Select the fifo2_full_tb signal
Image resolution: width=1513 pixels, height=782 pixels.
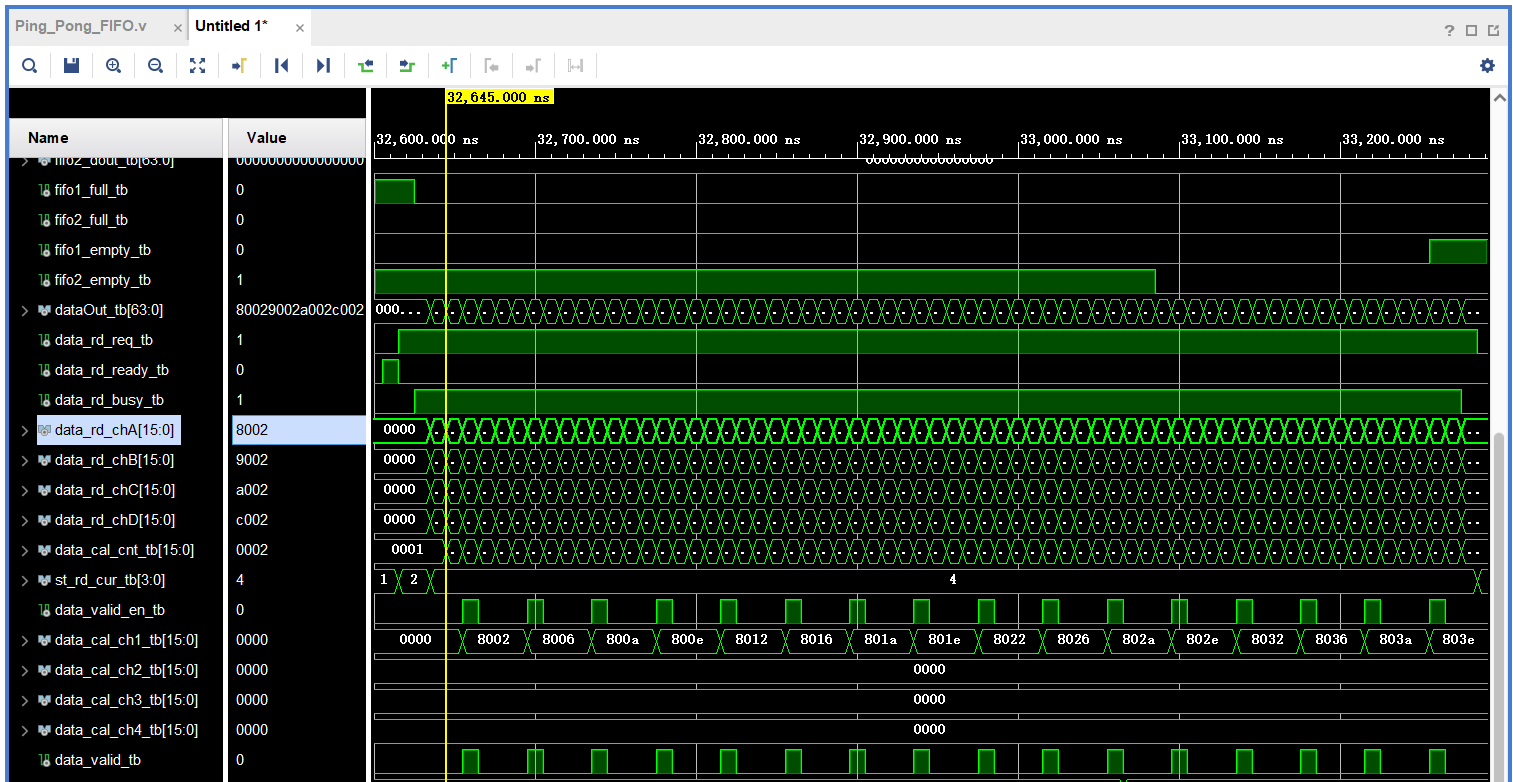click(91, 220)
